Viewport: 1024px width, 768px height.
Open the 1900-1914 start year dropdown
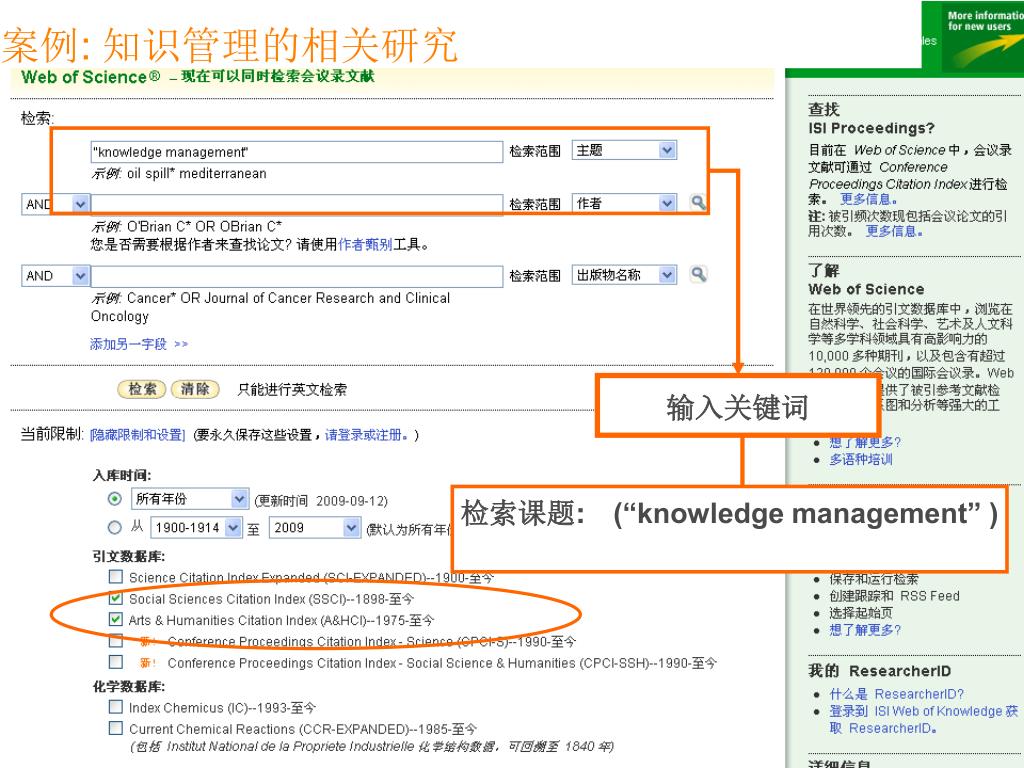pos(196,528)
